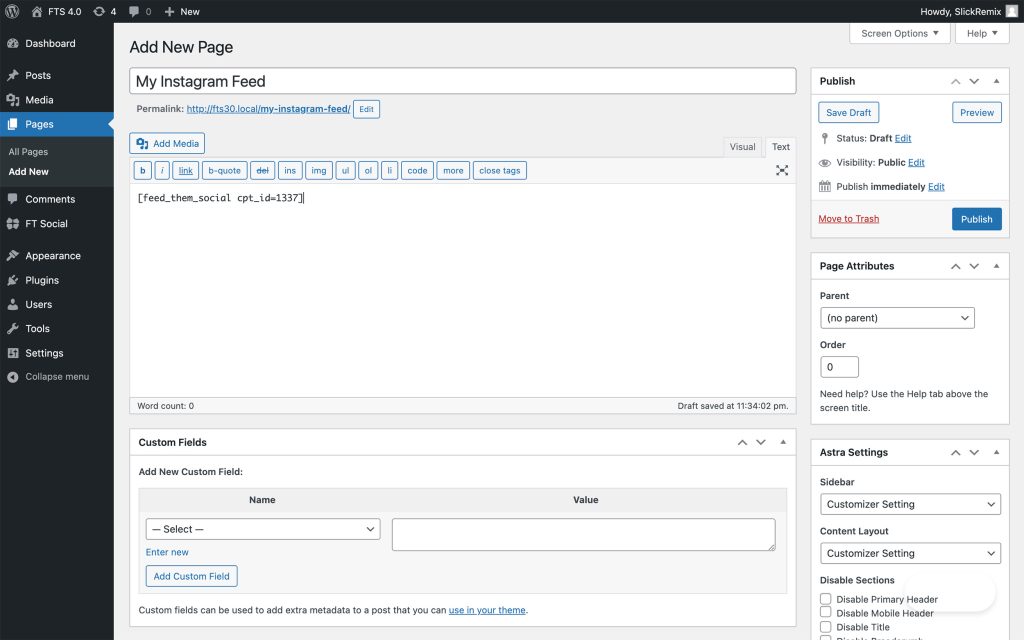This screenshot has height=640, width=1024.
Task: Click the Move to Trash link
Action: [x=848, y=219]
